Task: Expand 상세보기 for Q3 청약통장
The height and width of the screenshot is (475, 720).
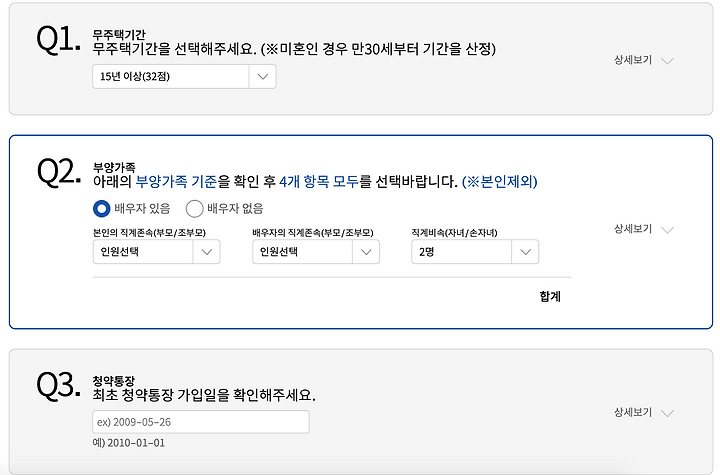Action: [643, 413]
